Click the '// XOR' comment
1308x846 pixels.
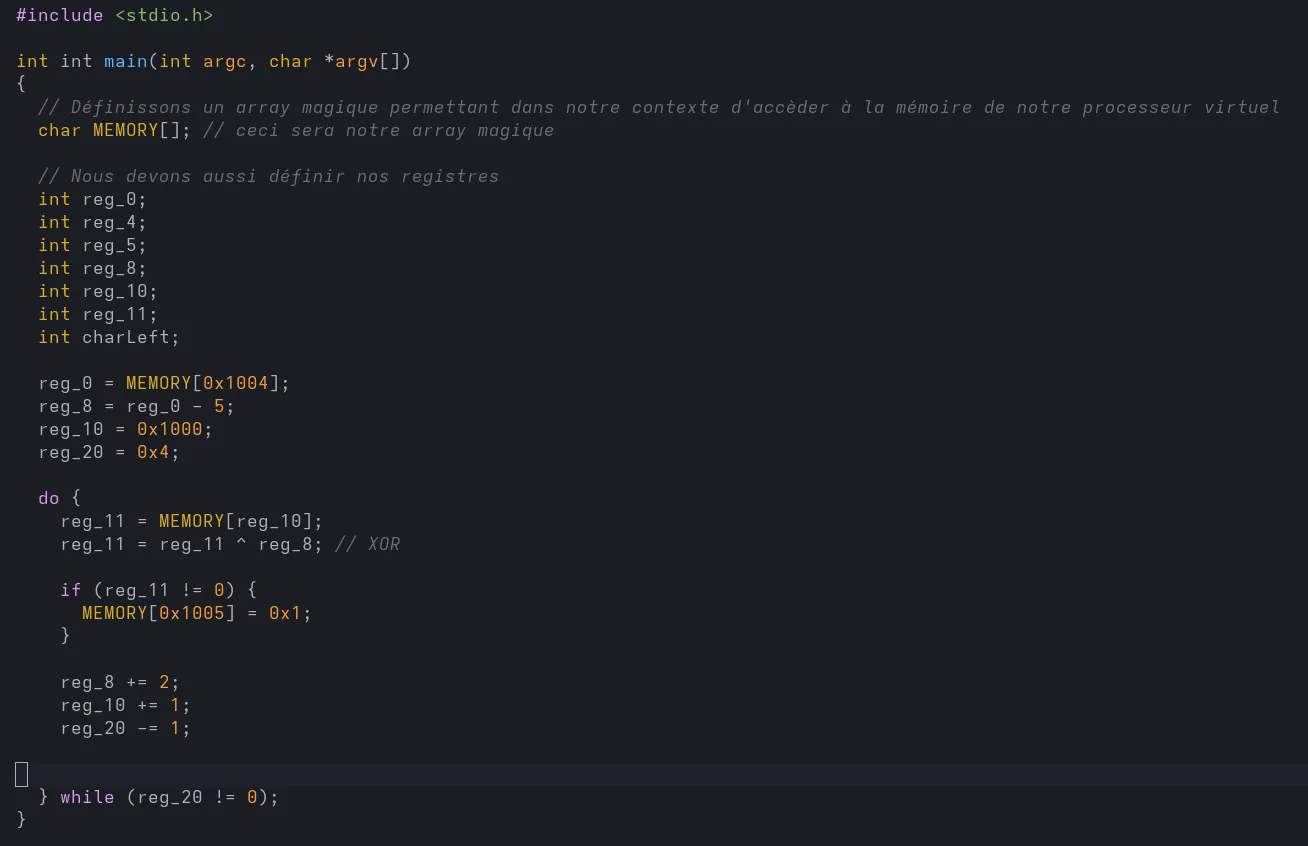coord(367,544)
